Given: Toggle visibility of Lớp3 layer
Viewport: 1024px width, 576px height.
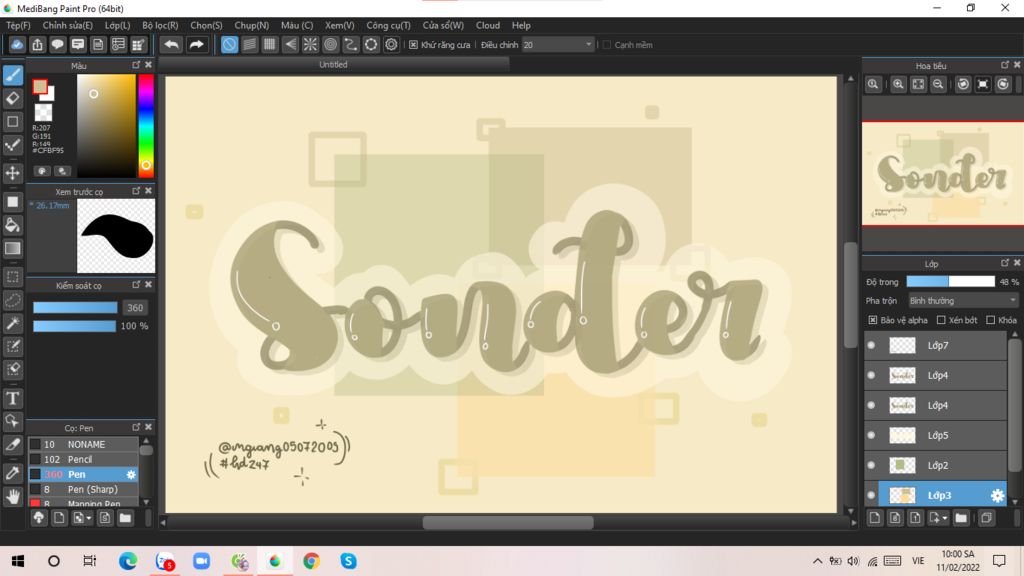Looking at the screenshot, I should tap(871, 495).
